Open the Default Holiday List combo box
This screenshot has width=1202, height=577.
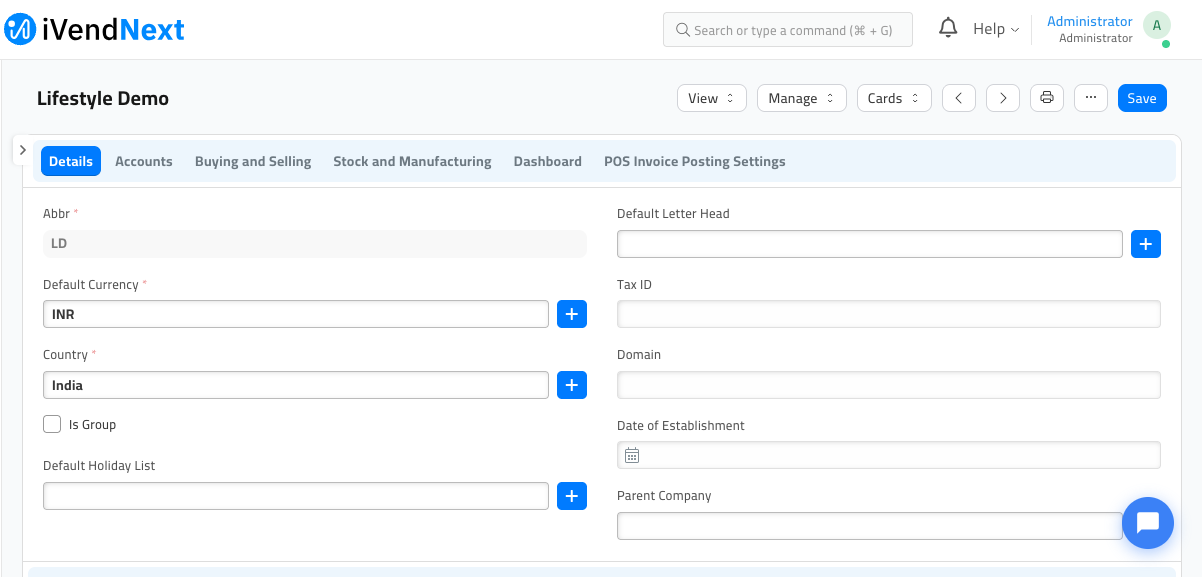tap(296, 496)
